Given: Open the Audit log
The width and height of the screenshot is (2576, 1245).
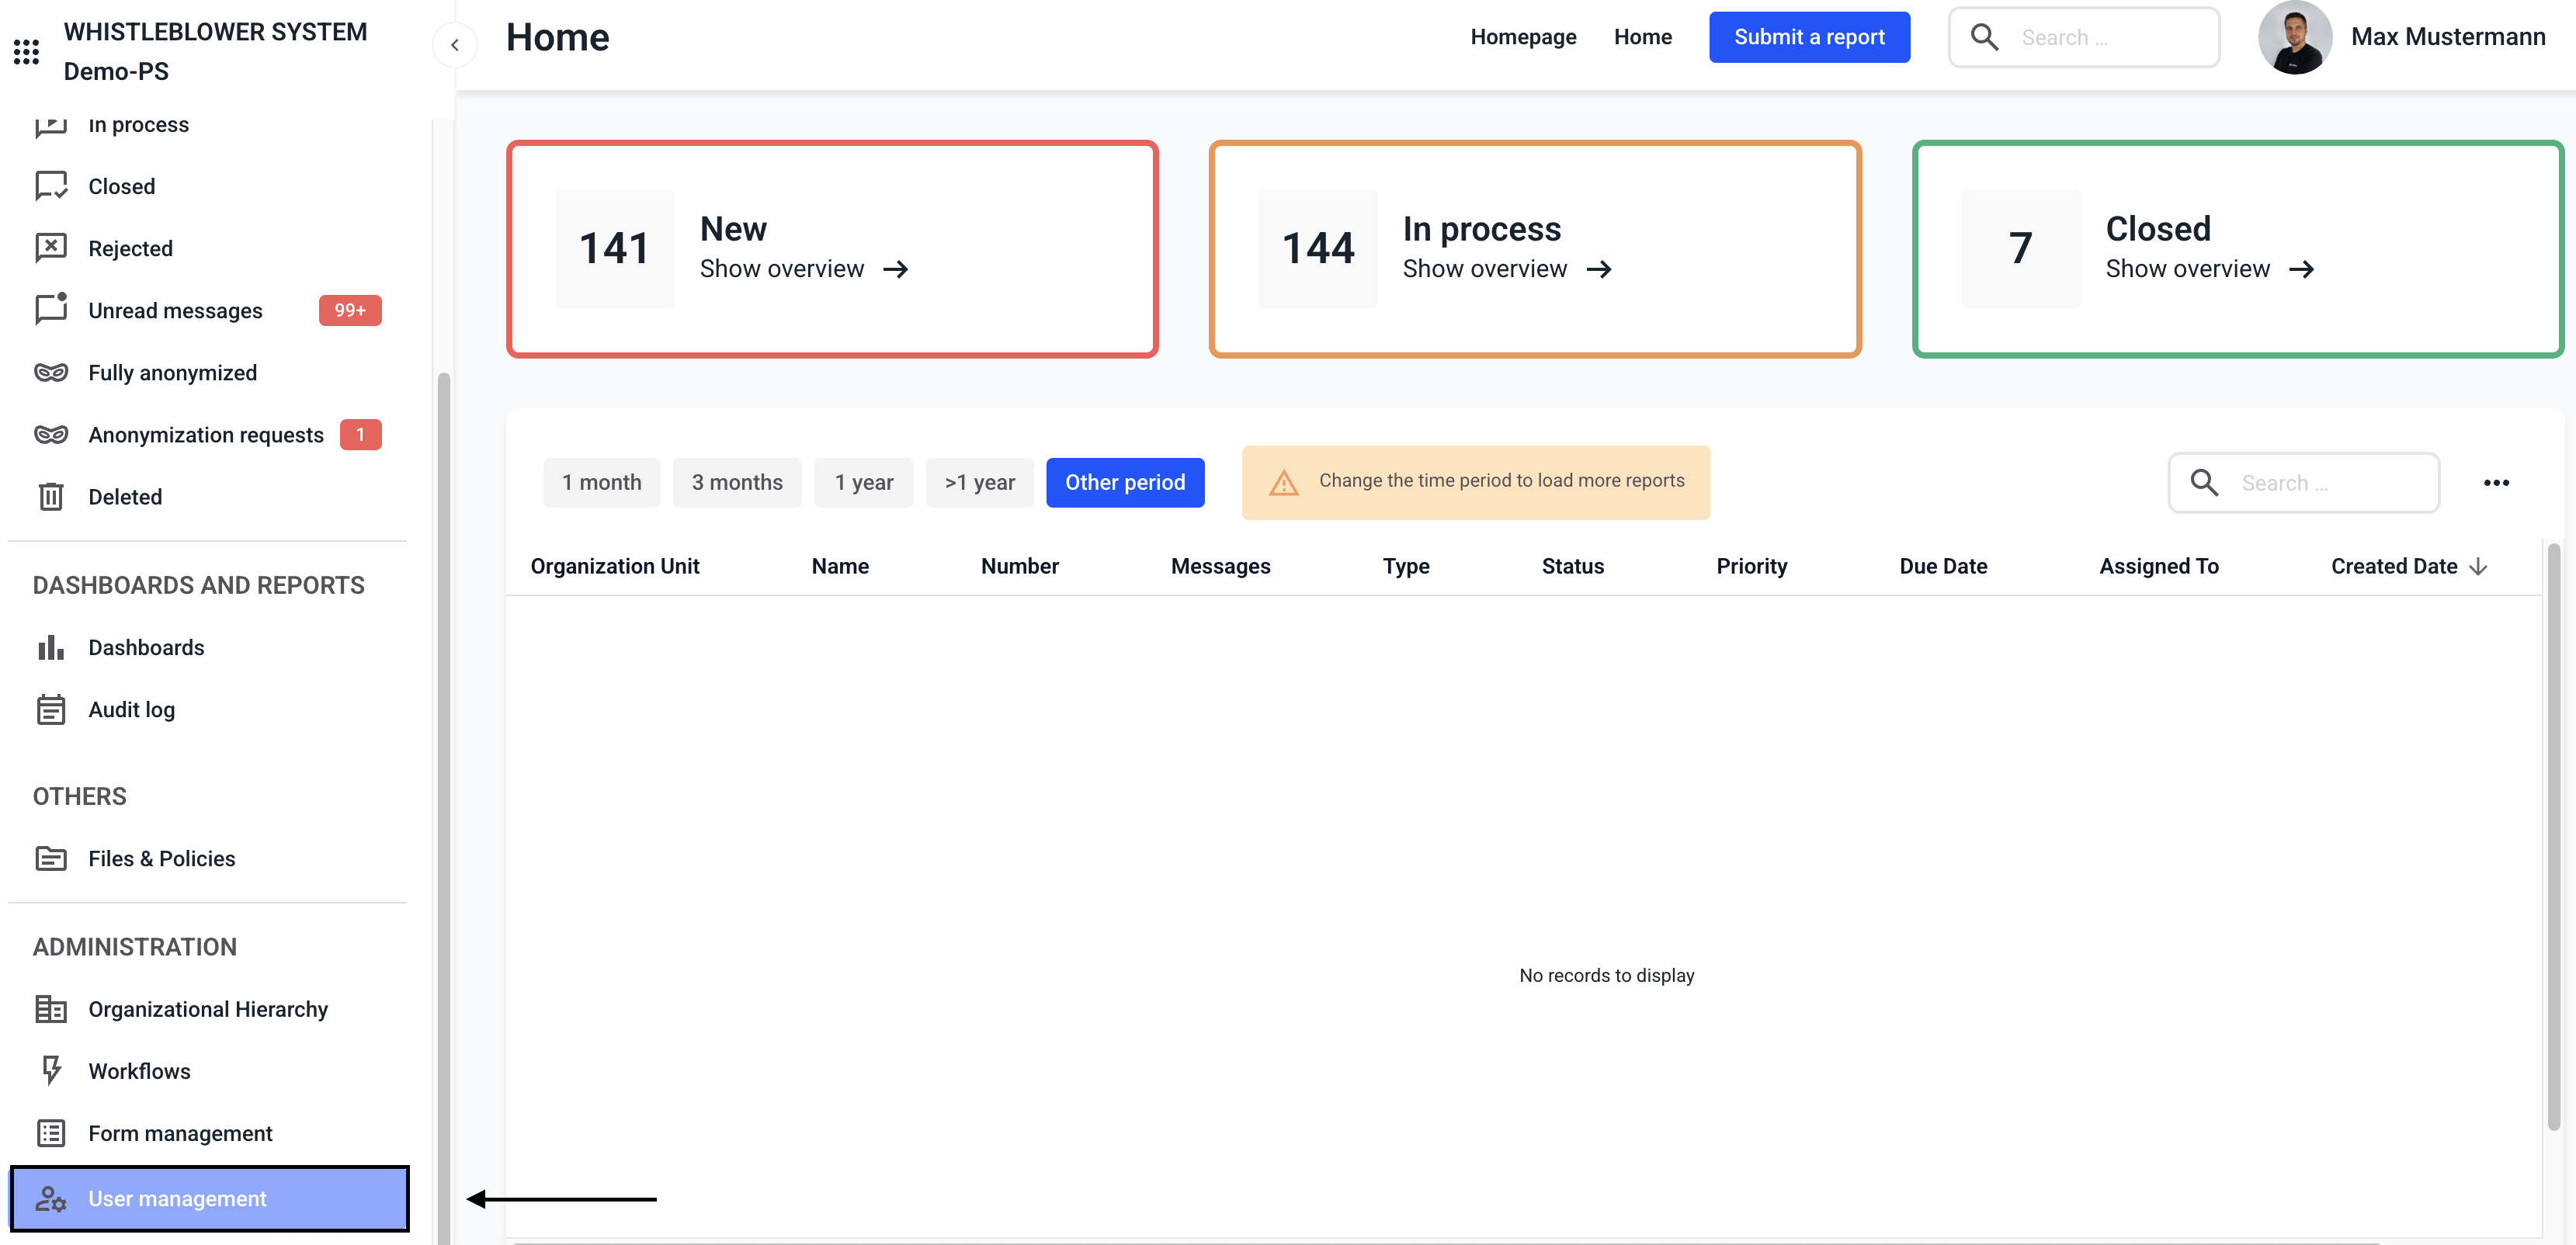Looking at the screenshot, I should click(131, 710).
